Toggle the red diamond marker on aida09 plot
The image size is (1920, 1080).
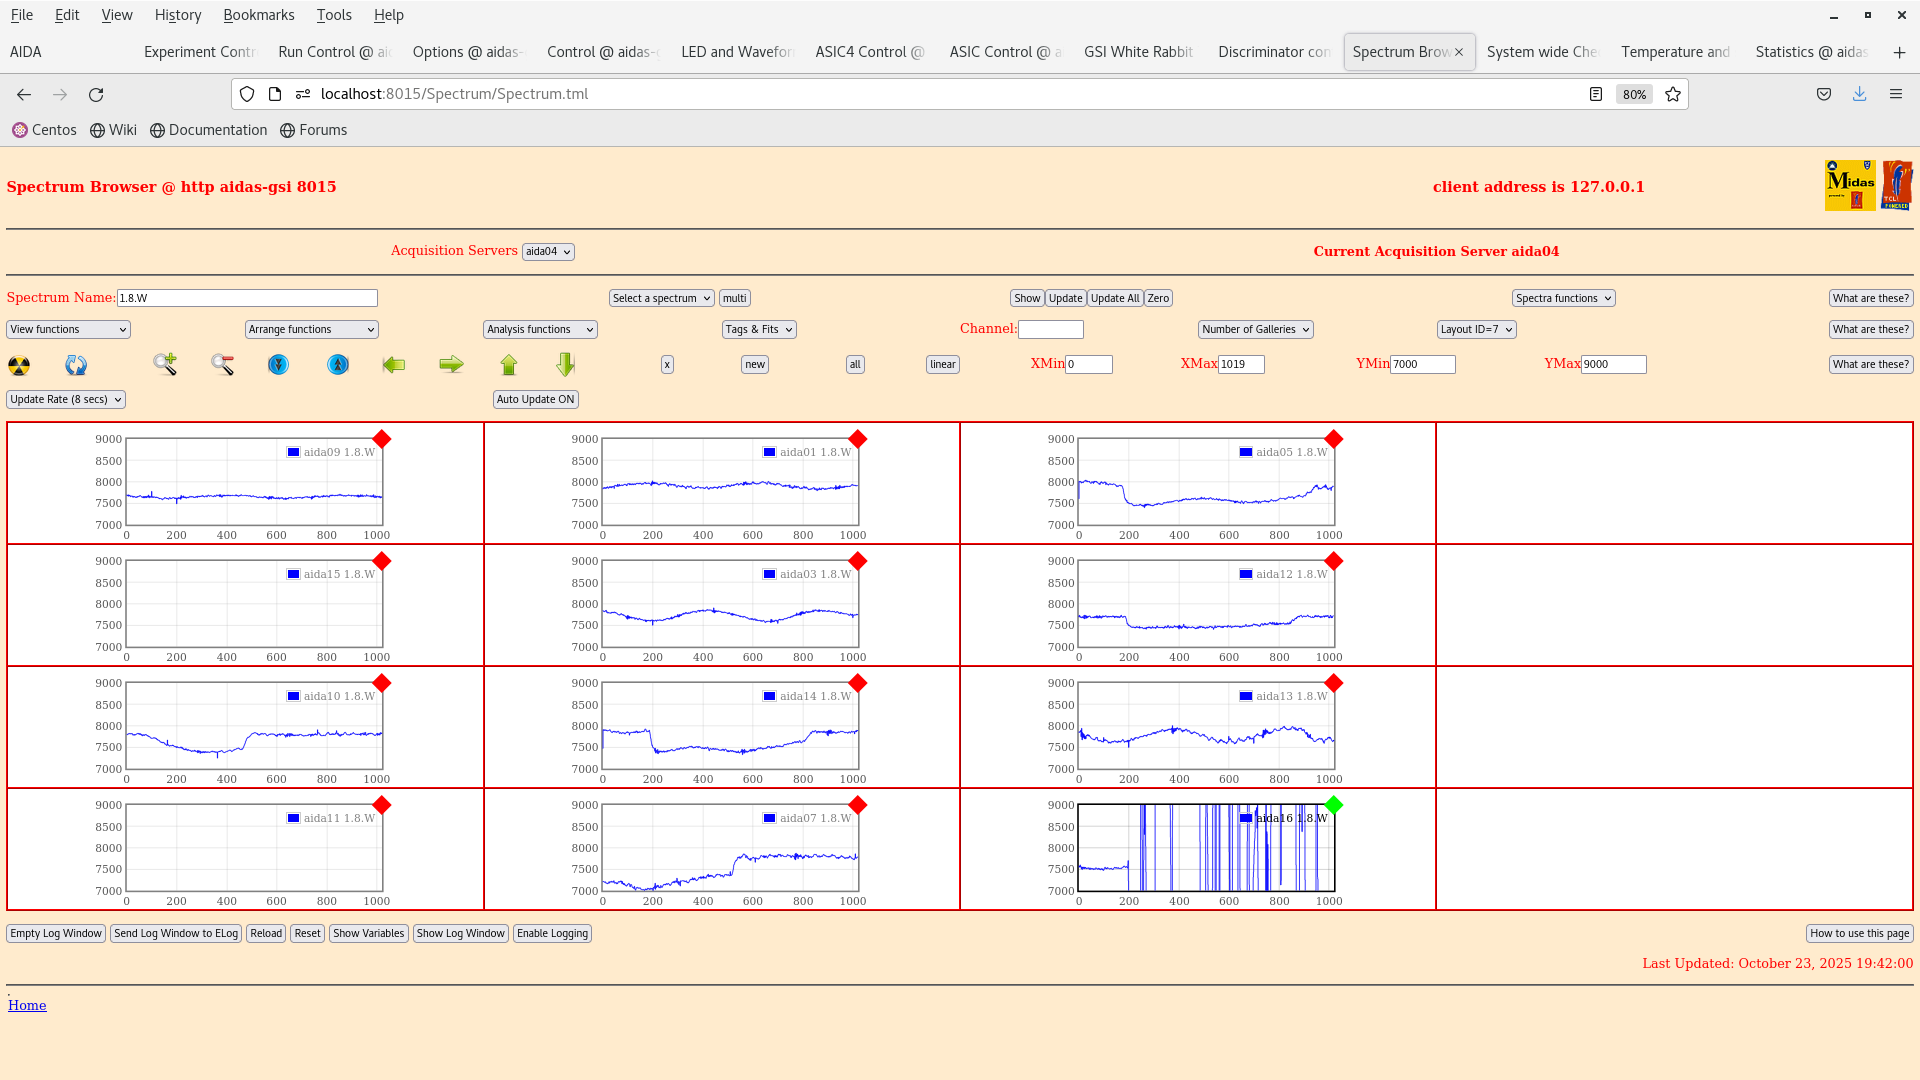point(381,438)
